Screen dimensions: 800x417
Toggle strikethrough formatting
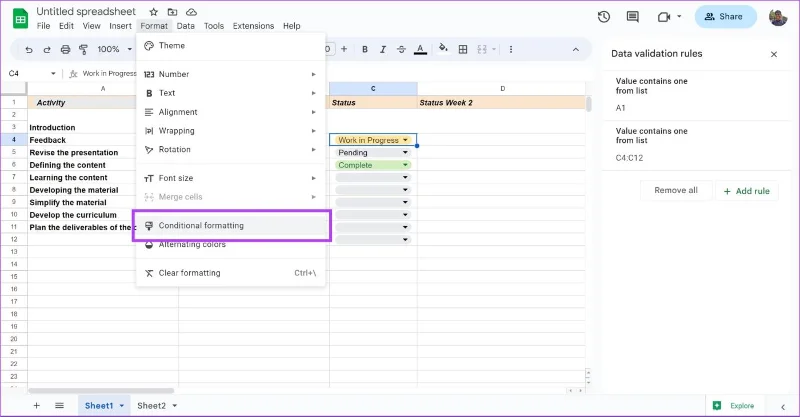[x=402, y=49]
